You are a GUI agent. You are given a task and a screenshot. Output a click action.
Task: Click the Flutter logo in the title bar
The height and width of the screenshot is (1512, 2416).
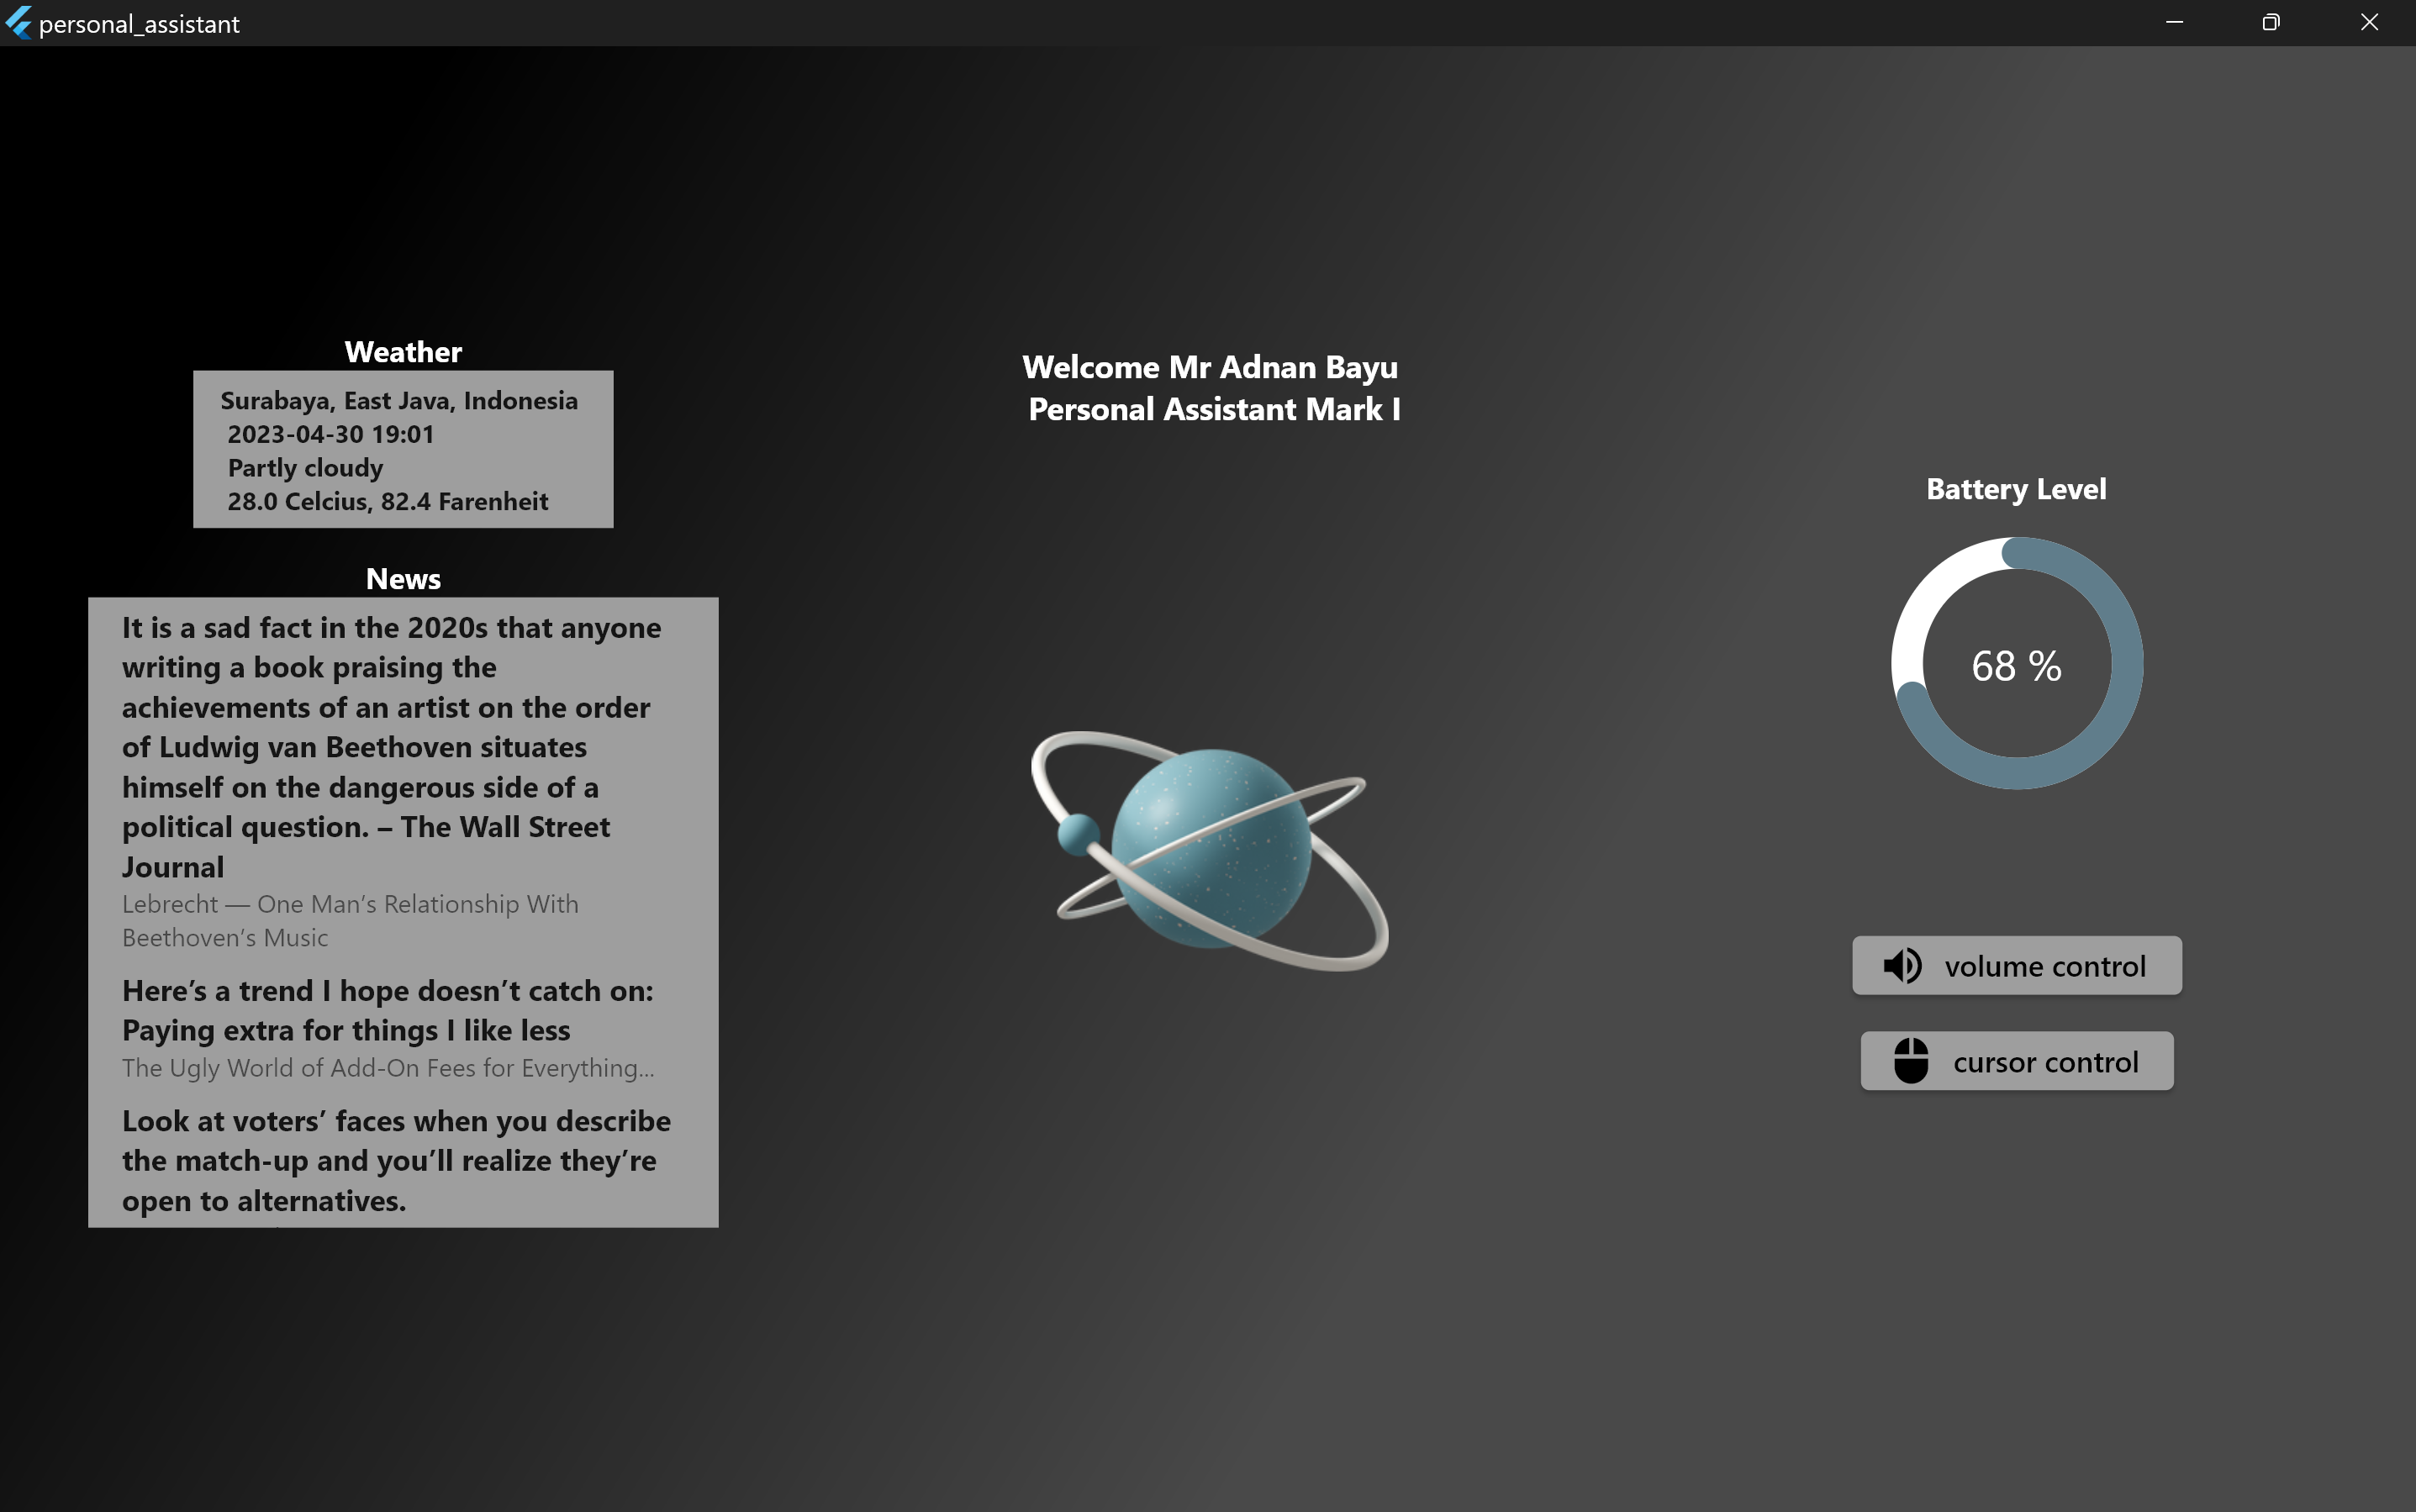[17, 22]
